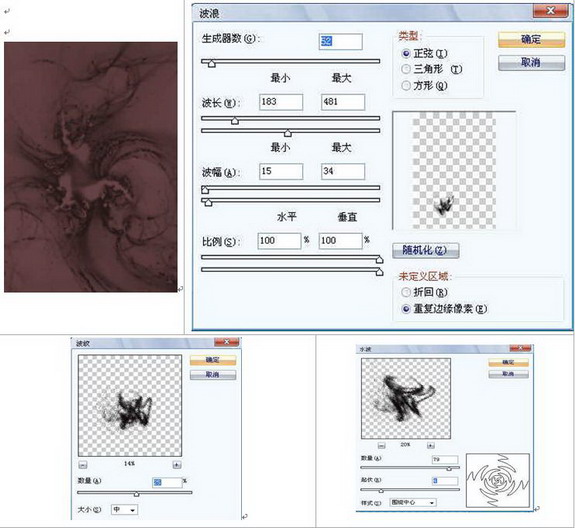
Task: Cancel the Wave dialog with 取消
Action: click(x=531, y=63)
